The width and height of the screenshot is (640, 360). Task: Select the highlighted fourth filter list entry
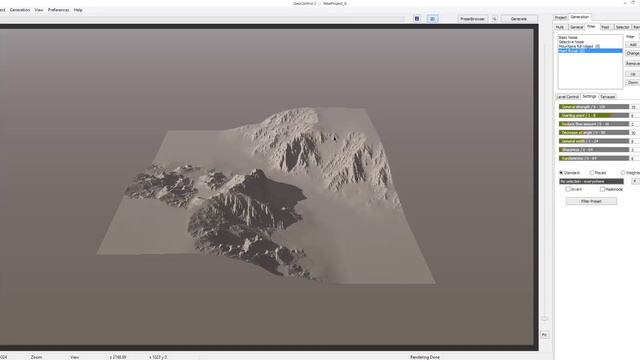tap(590, 51)
